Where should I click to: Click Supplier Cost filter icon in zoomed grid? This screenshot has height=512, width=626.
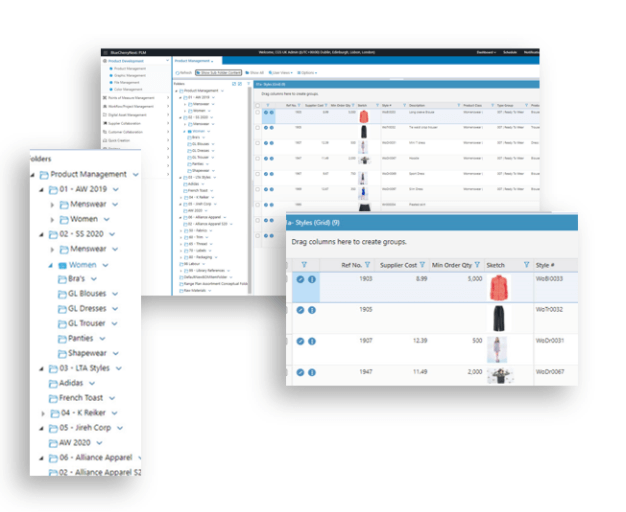(422, 265)
